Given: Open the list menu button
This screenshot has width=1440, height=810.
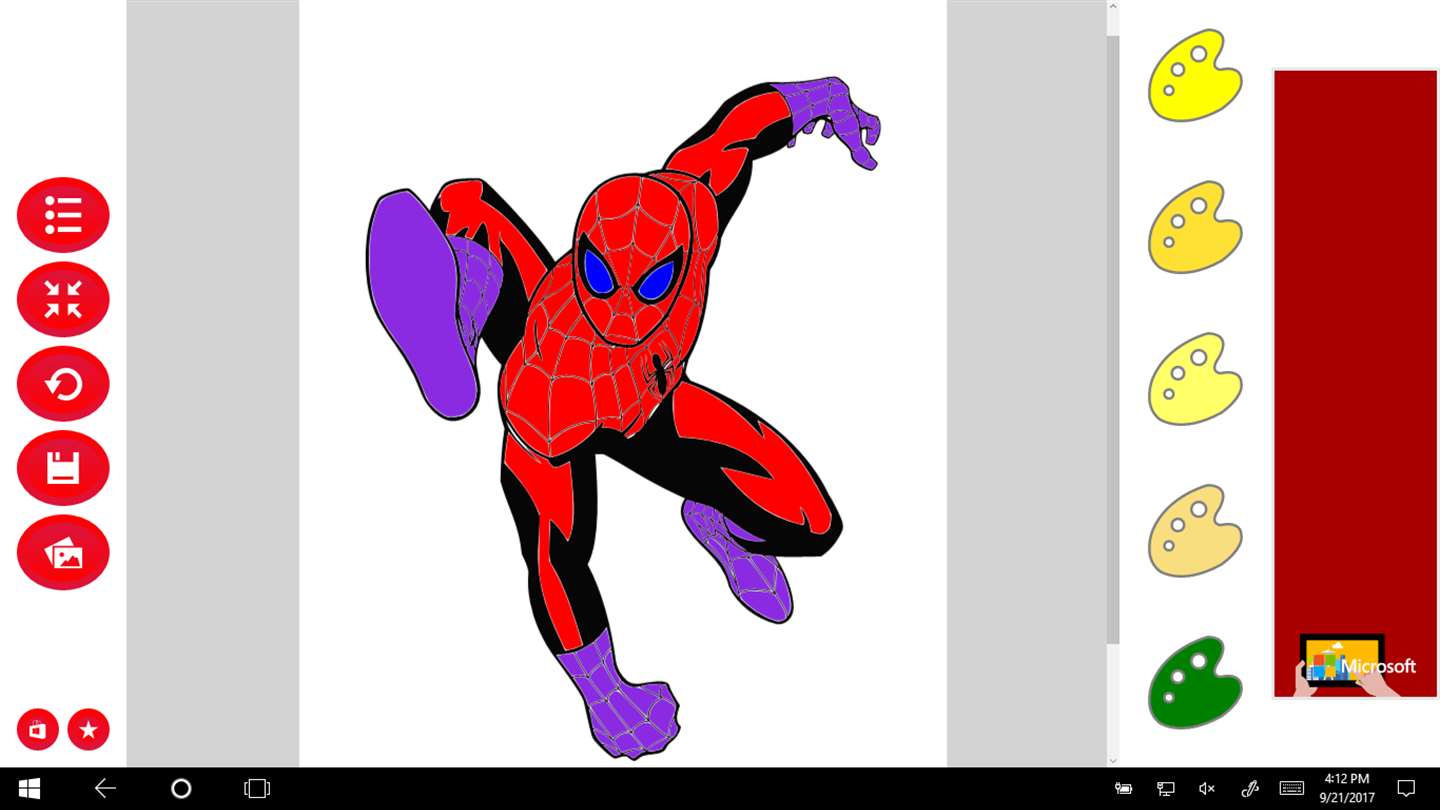Looking at the screenshot, I should [63, 214].
